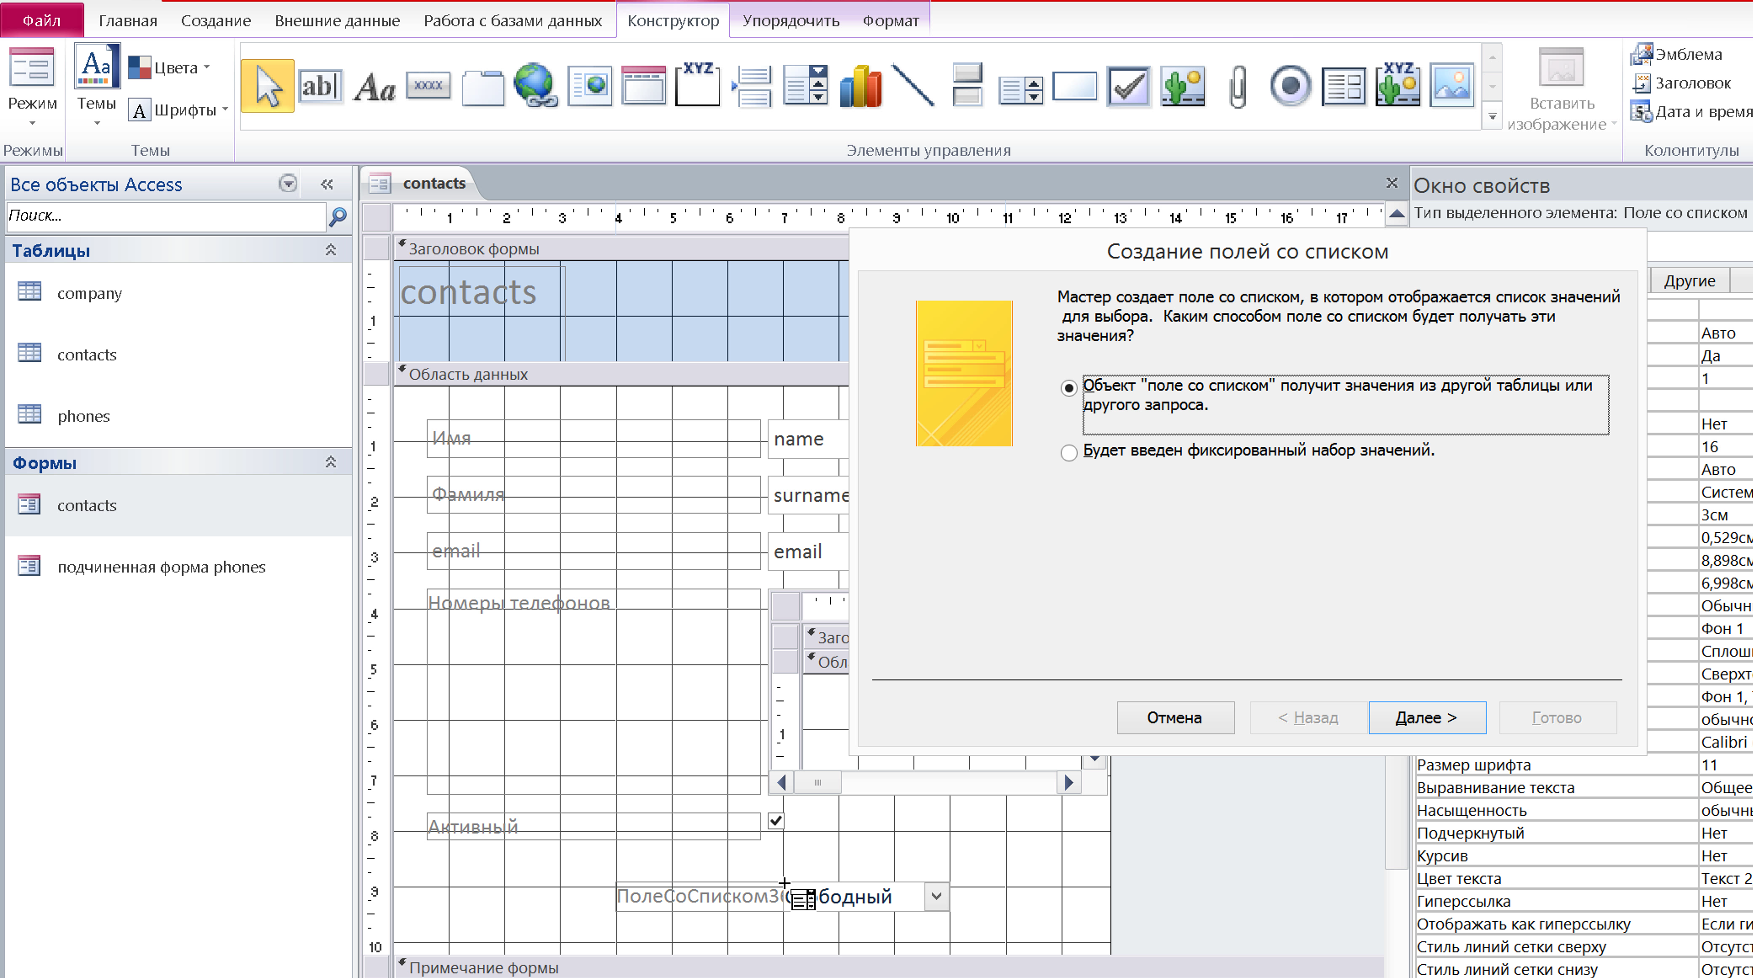Image resolution: width=1753 pixels, height=978 pixels.
Task: Click the Далее > button in wizard
Action: [x=1426, y=718]
